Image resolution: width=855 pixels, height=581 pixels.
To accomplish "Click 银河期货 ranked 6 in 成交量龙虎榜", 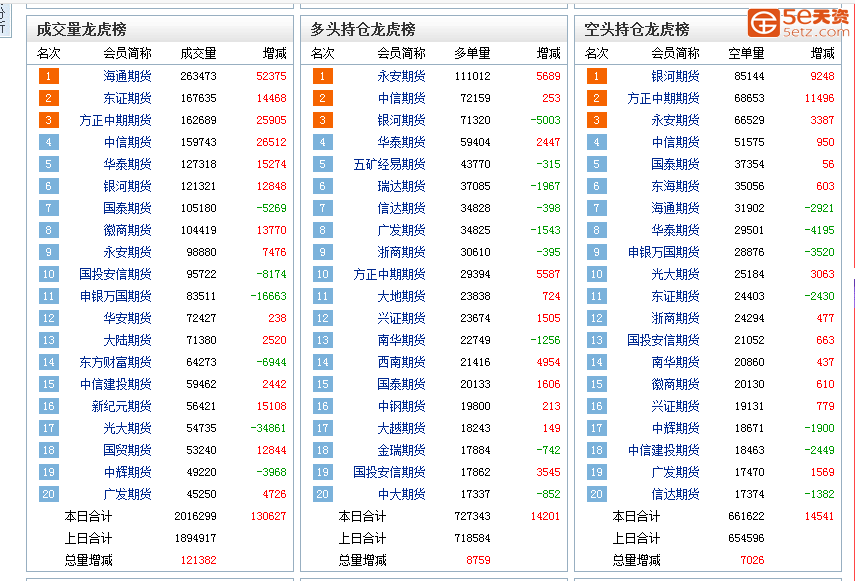I will (127, 186).
